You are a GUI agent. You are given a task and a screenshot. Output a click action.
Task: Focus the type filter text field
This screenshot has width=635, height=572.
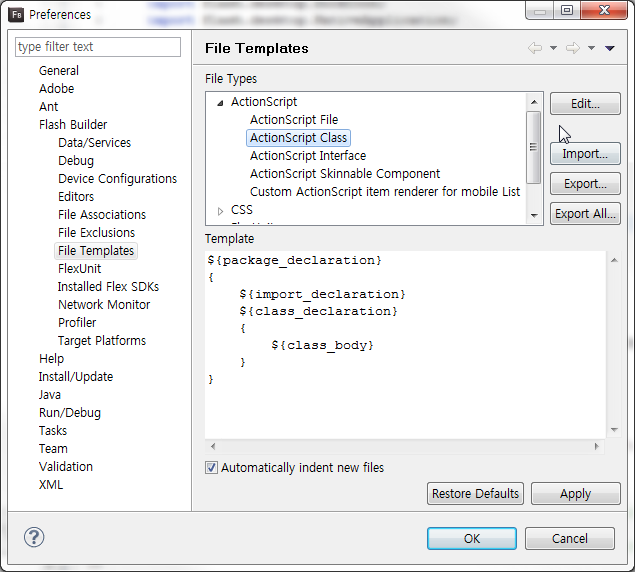[x=98, y=47]
